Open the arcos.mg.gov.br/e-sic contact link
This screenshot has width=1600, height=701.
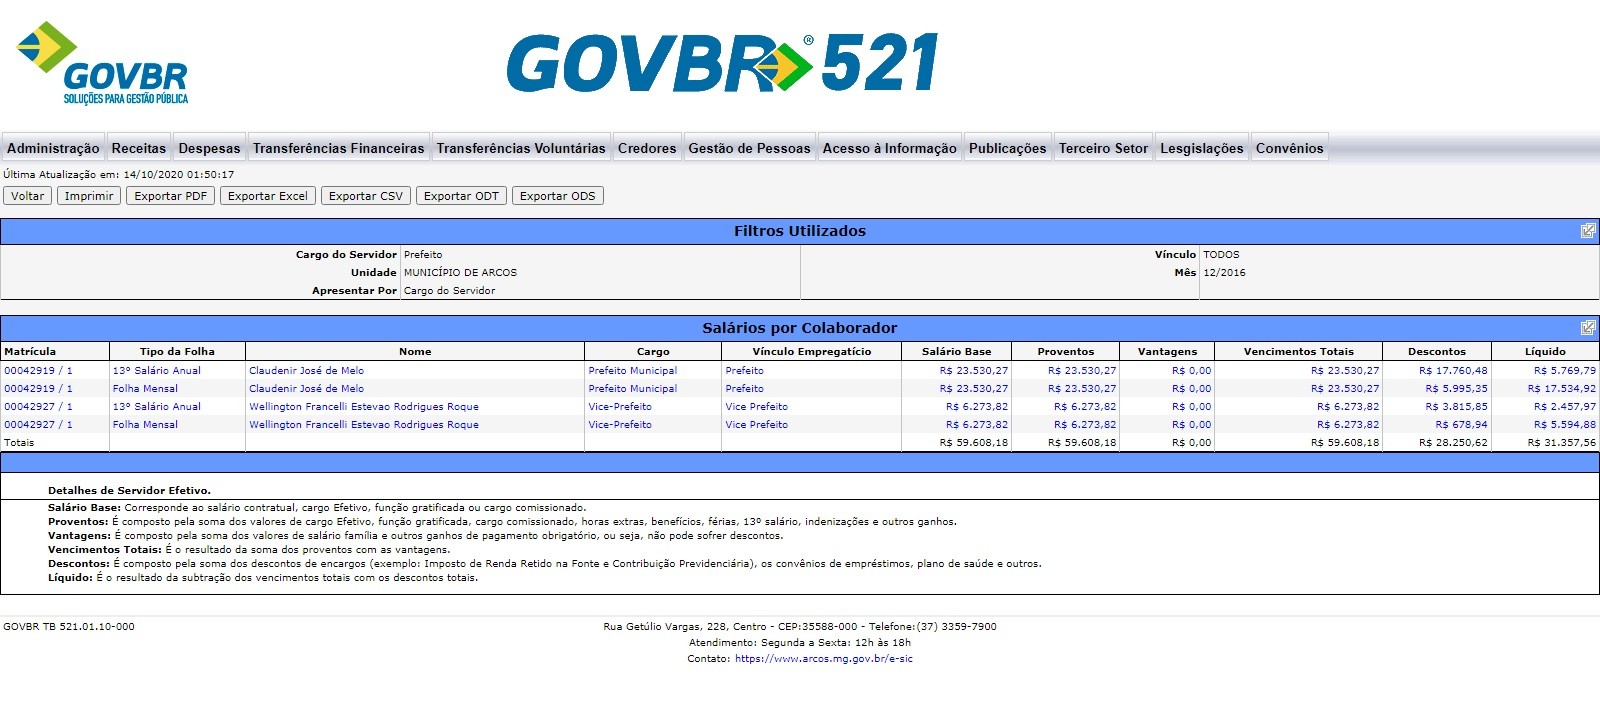(x=824, y=659)
